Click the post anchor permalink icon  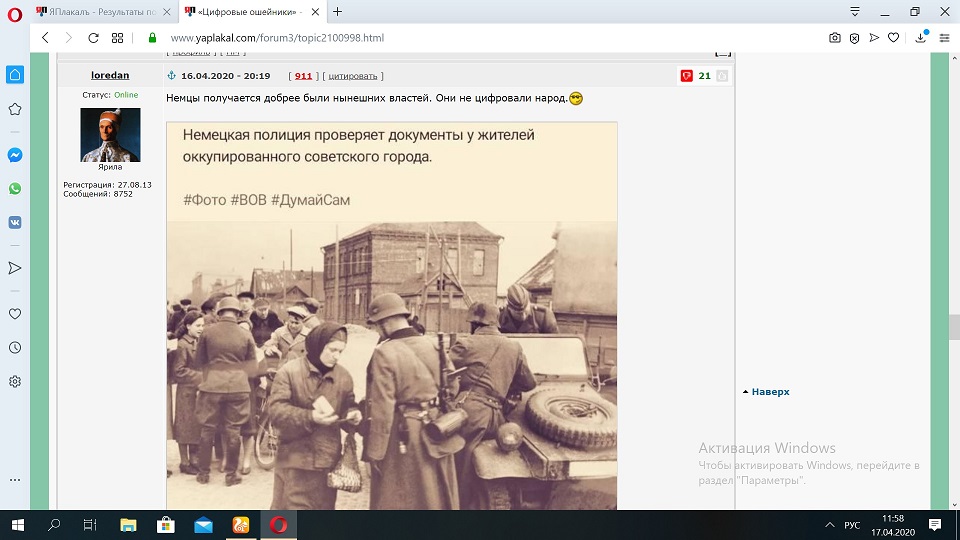(171, 75)
